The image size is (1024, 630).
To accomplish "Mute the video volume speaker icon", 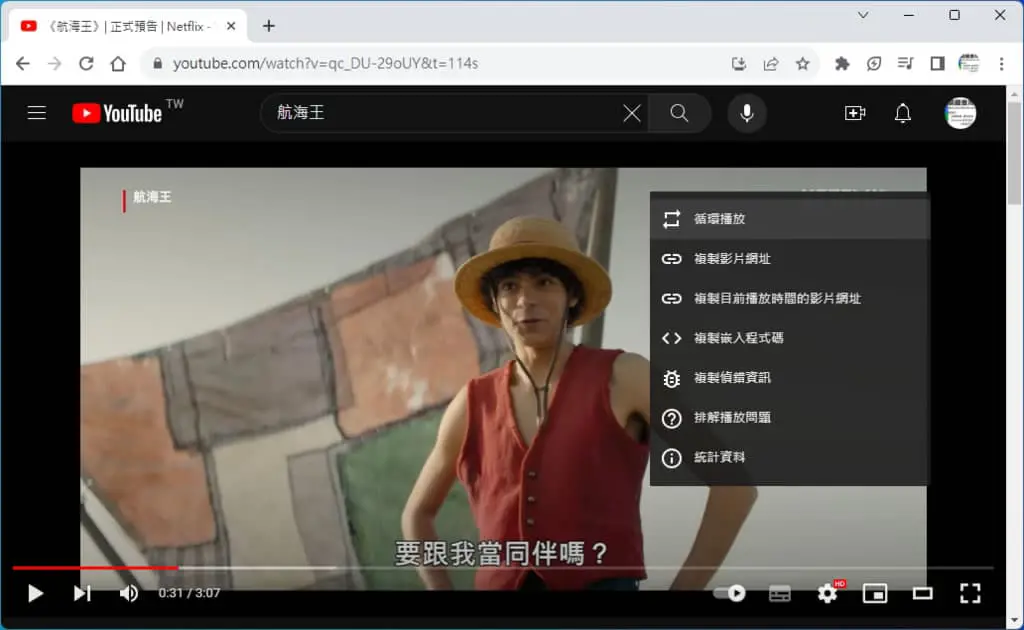I will 129,593.
